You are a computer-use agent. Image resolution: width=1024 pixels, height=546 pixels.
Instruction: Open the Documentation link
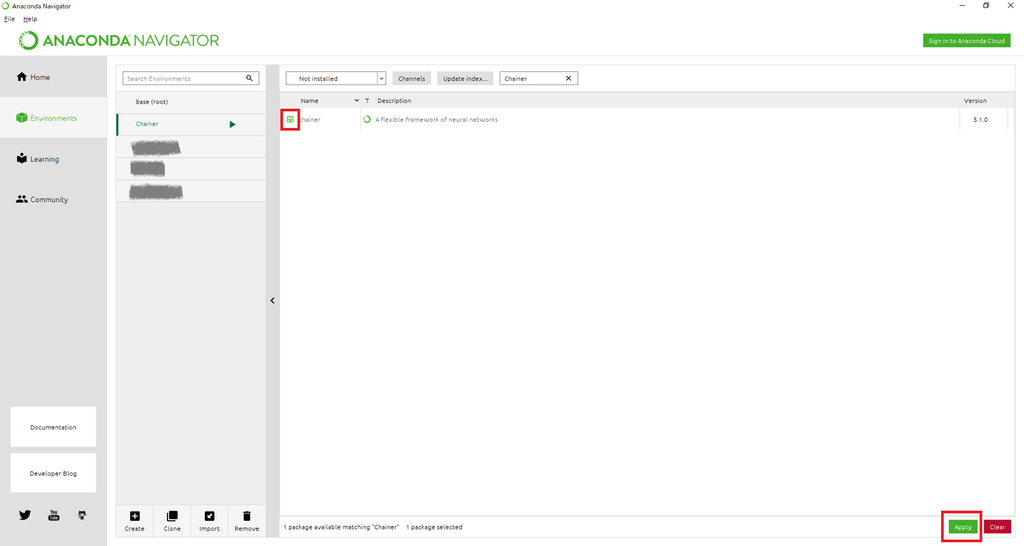(53, 427)
